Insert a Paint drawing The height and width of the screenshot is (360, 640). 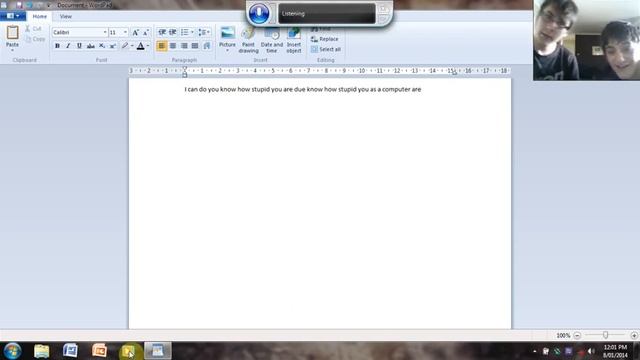(249, 40)
